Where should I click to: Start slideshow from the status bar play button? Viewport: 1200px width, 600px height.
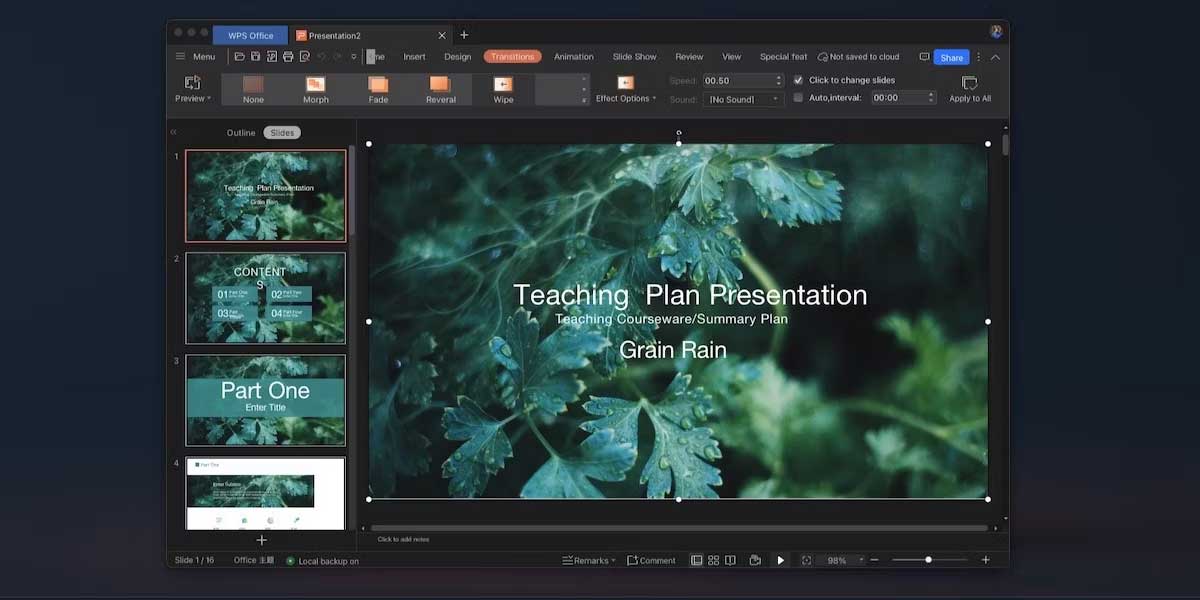781,561
